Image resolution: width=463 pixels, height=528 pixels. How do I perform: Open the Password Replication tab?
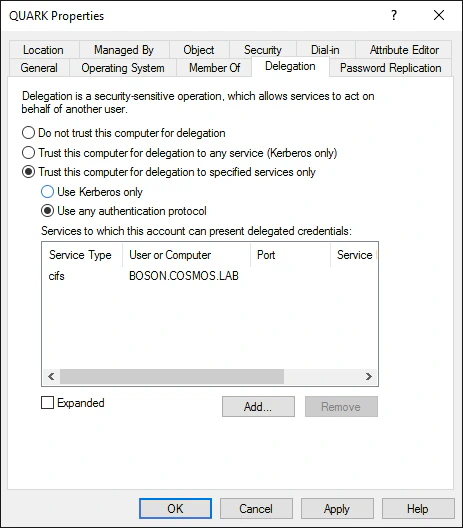(390, 68)
